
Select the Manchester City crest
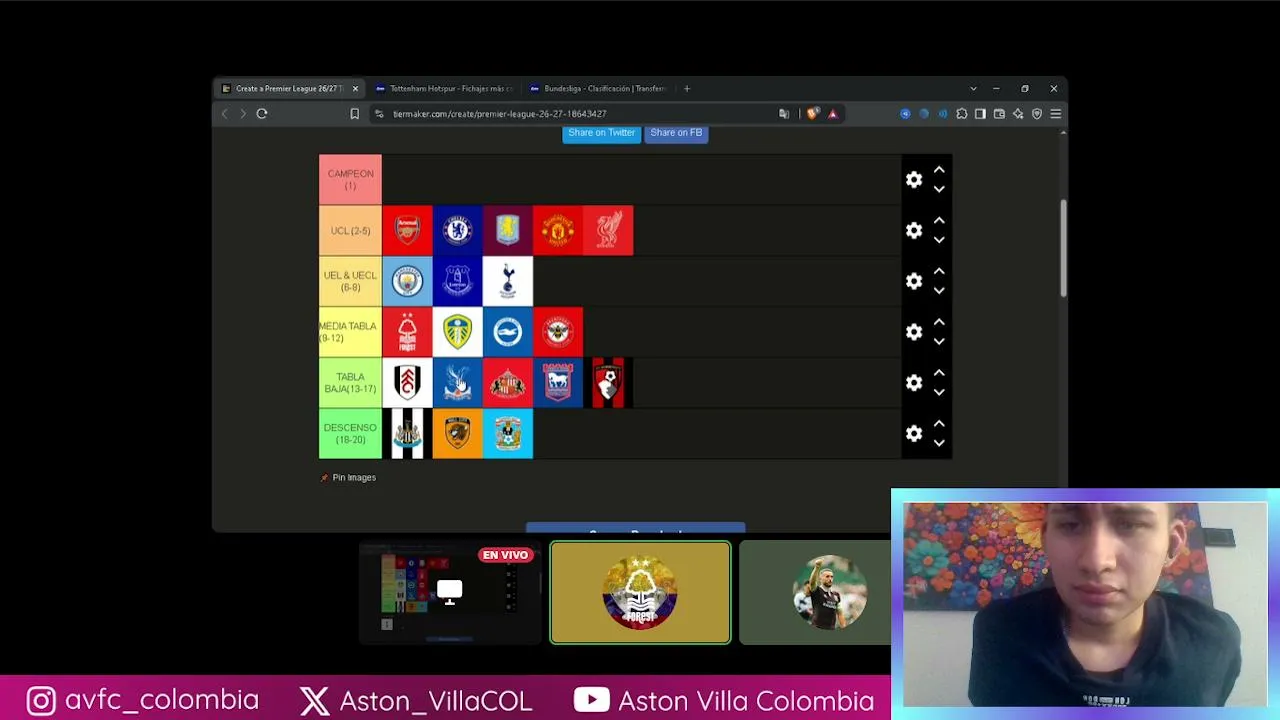407,282
